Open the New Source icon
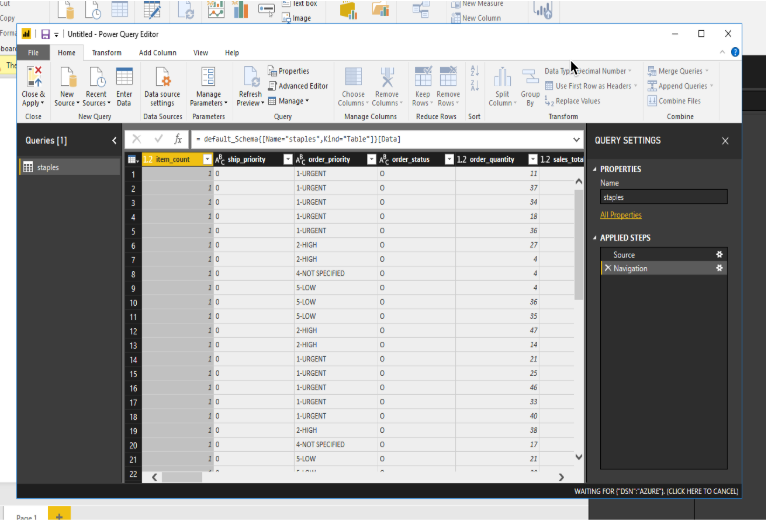Screen dimensions: 767x522 coord(68,77)
